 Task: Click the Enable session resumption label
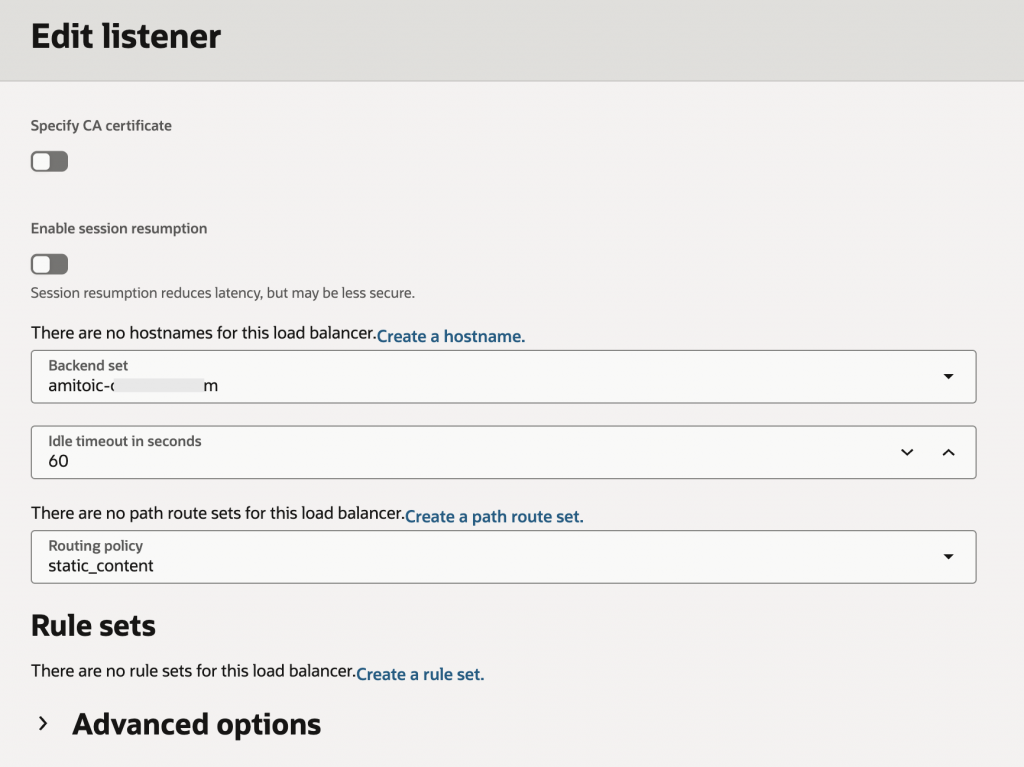pos(119,228)
